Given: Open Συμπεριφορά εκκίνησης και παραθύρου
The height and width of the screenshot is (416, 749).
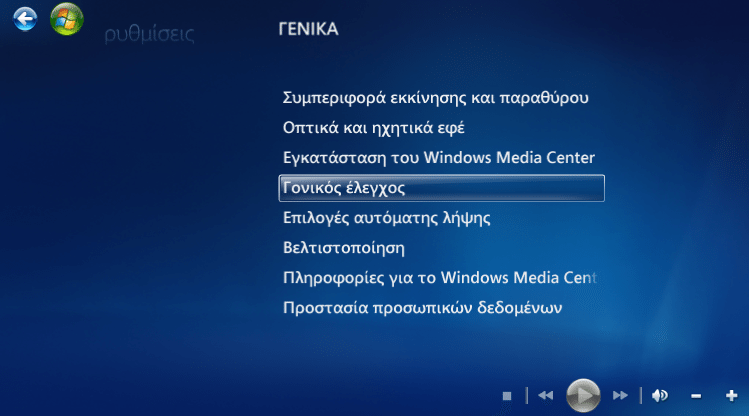Looking at the screenshot, I should click(436, 98).
